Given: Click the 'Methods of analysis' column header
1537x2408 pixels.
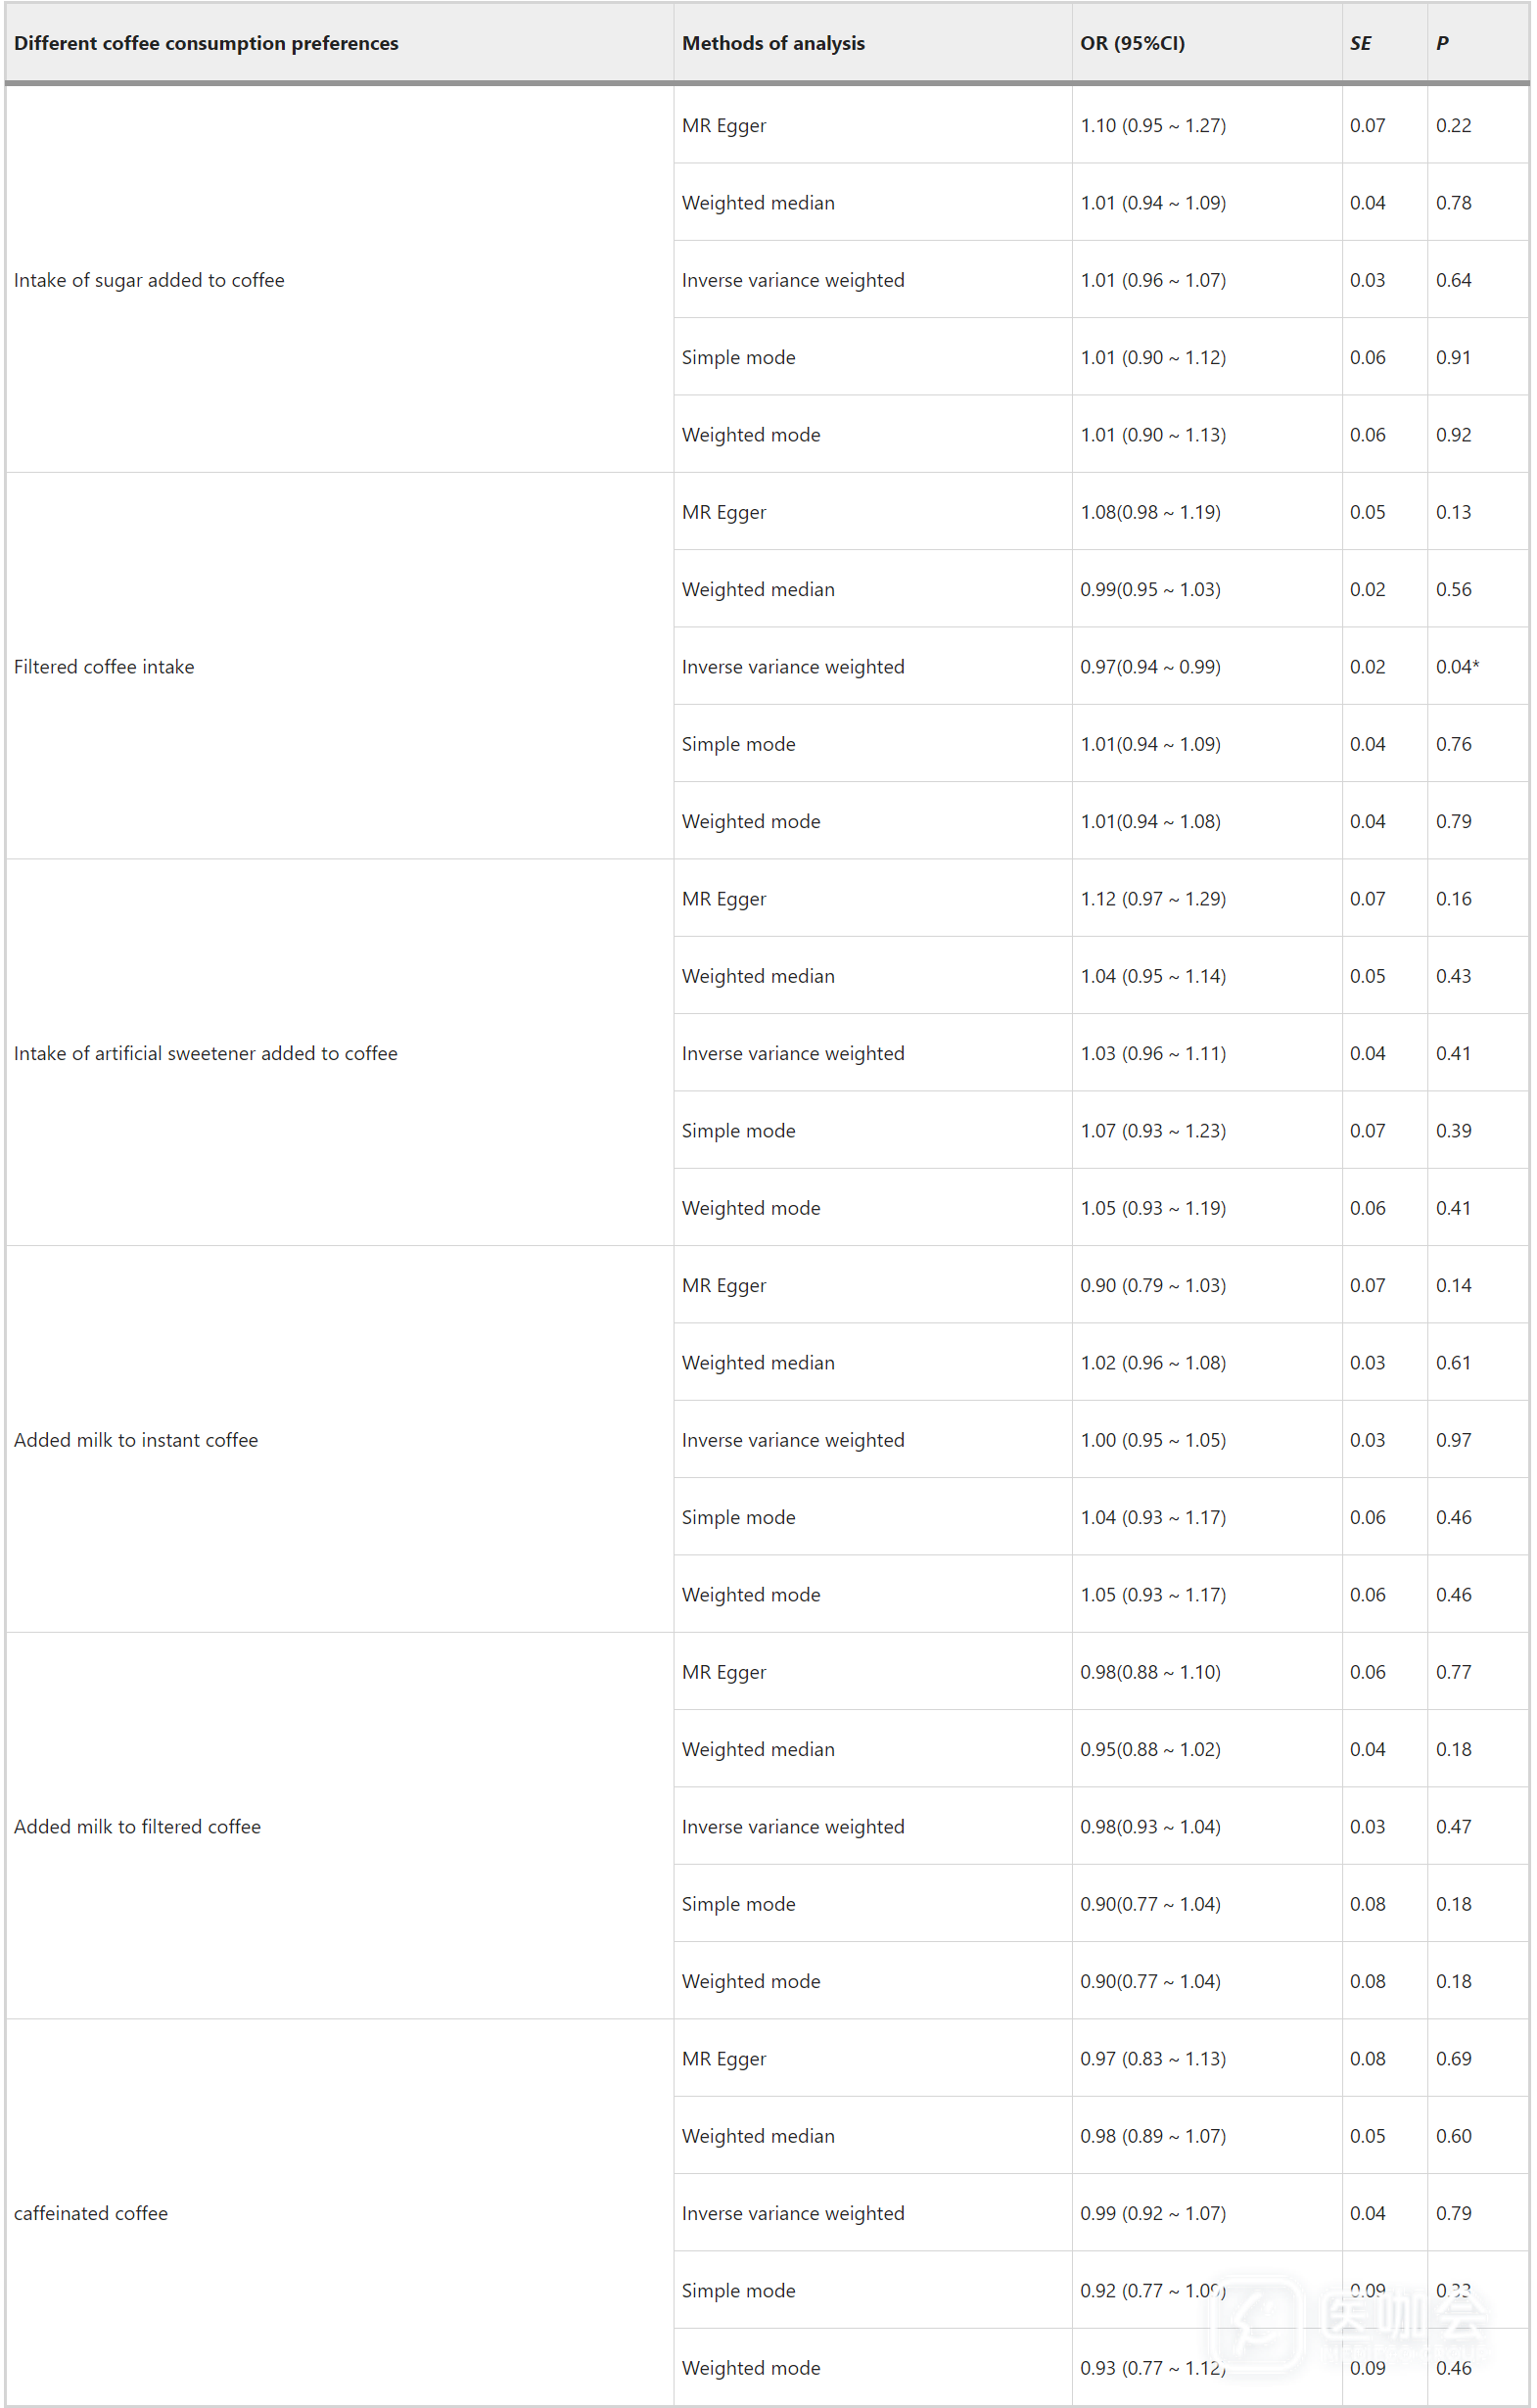Looking at the screenshot, I should pyautogui.click(x=773, y=43).
